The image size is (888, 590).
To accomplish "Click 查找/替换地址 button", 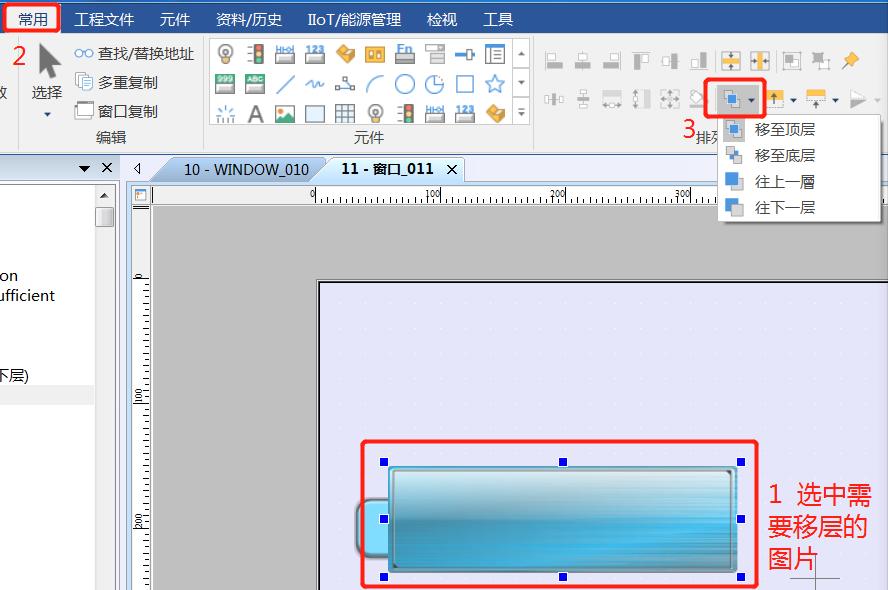I will tap(134, 53).
